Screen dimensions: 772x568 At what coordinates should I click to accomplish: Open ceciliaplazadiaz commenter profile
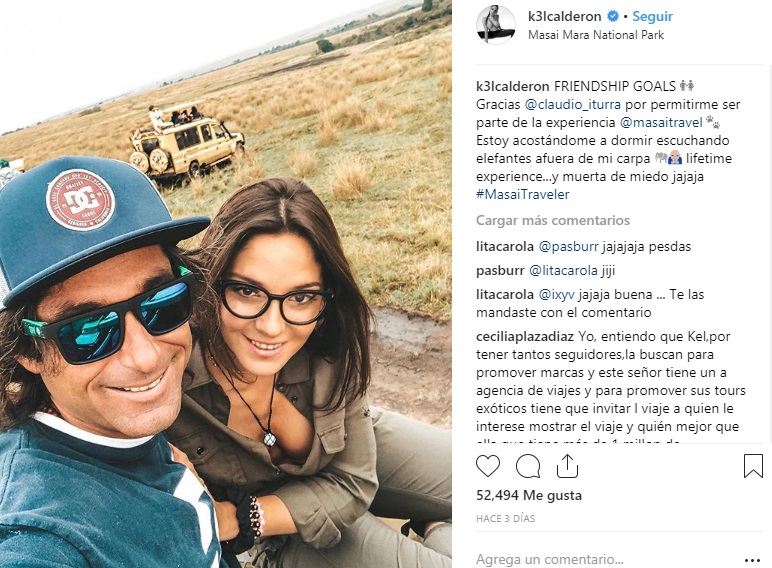[x=525, y=337]
